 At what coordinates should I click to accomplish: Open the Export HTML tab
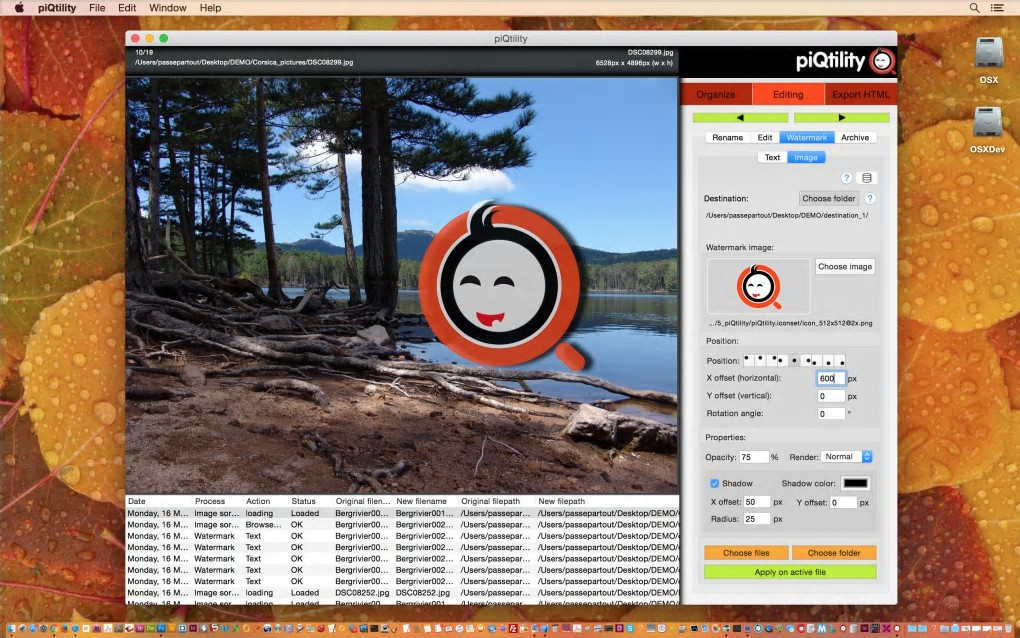pyautogui.click(x=861, y=94)
